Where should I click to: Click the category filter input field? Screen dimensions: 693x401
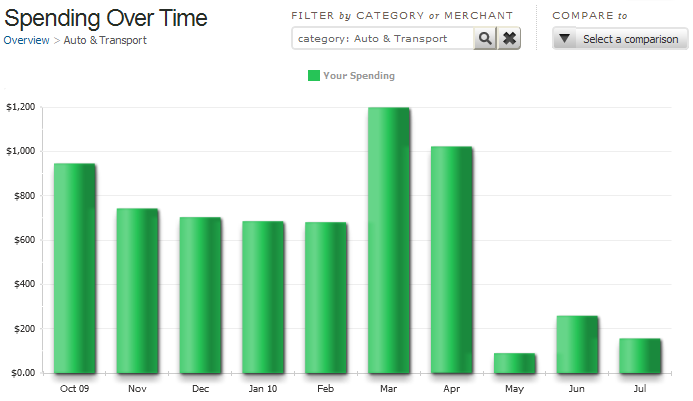384,39
